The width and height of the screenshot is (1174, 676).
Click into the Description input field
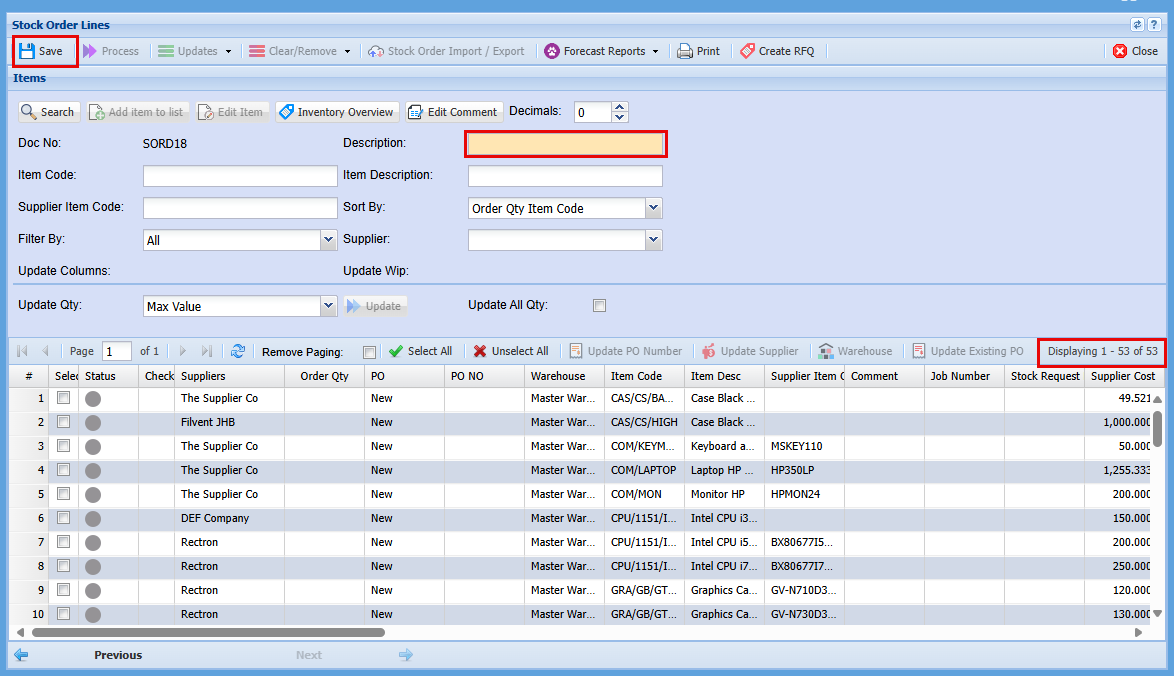click(565, 144)
